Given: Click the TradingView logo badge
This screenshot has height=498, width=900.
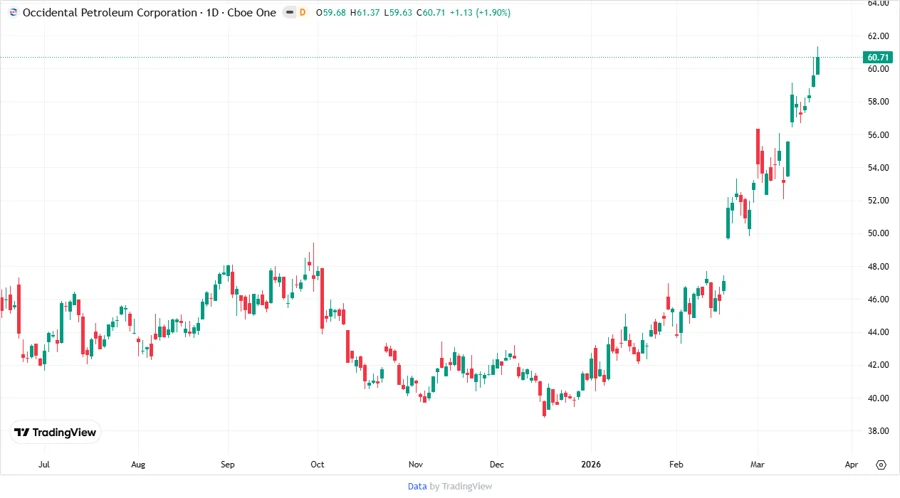Looking at the screenshot, I should click(56, 433).
